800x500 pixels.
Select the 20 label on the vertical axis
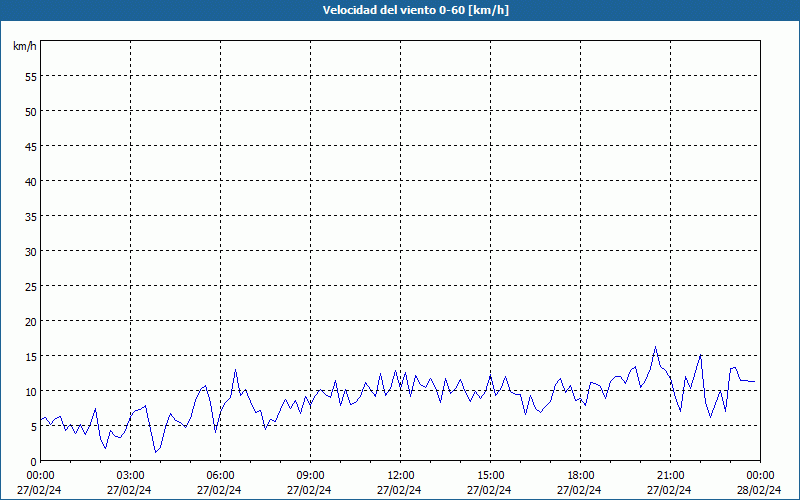(30, 321)
